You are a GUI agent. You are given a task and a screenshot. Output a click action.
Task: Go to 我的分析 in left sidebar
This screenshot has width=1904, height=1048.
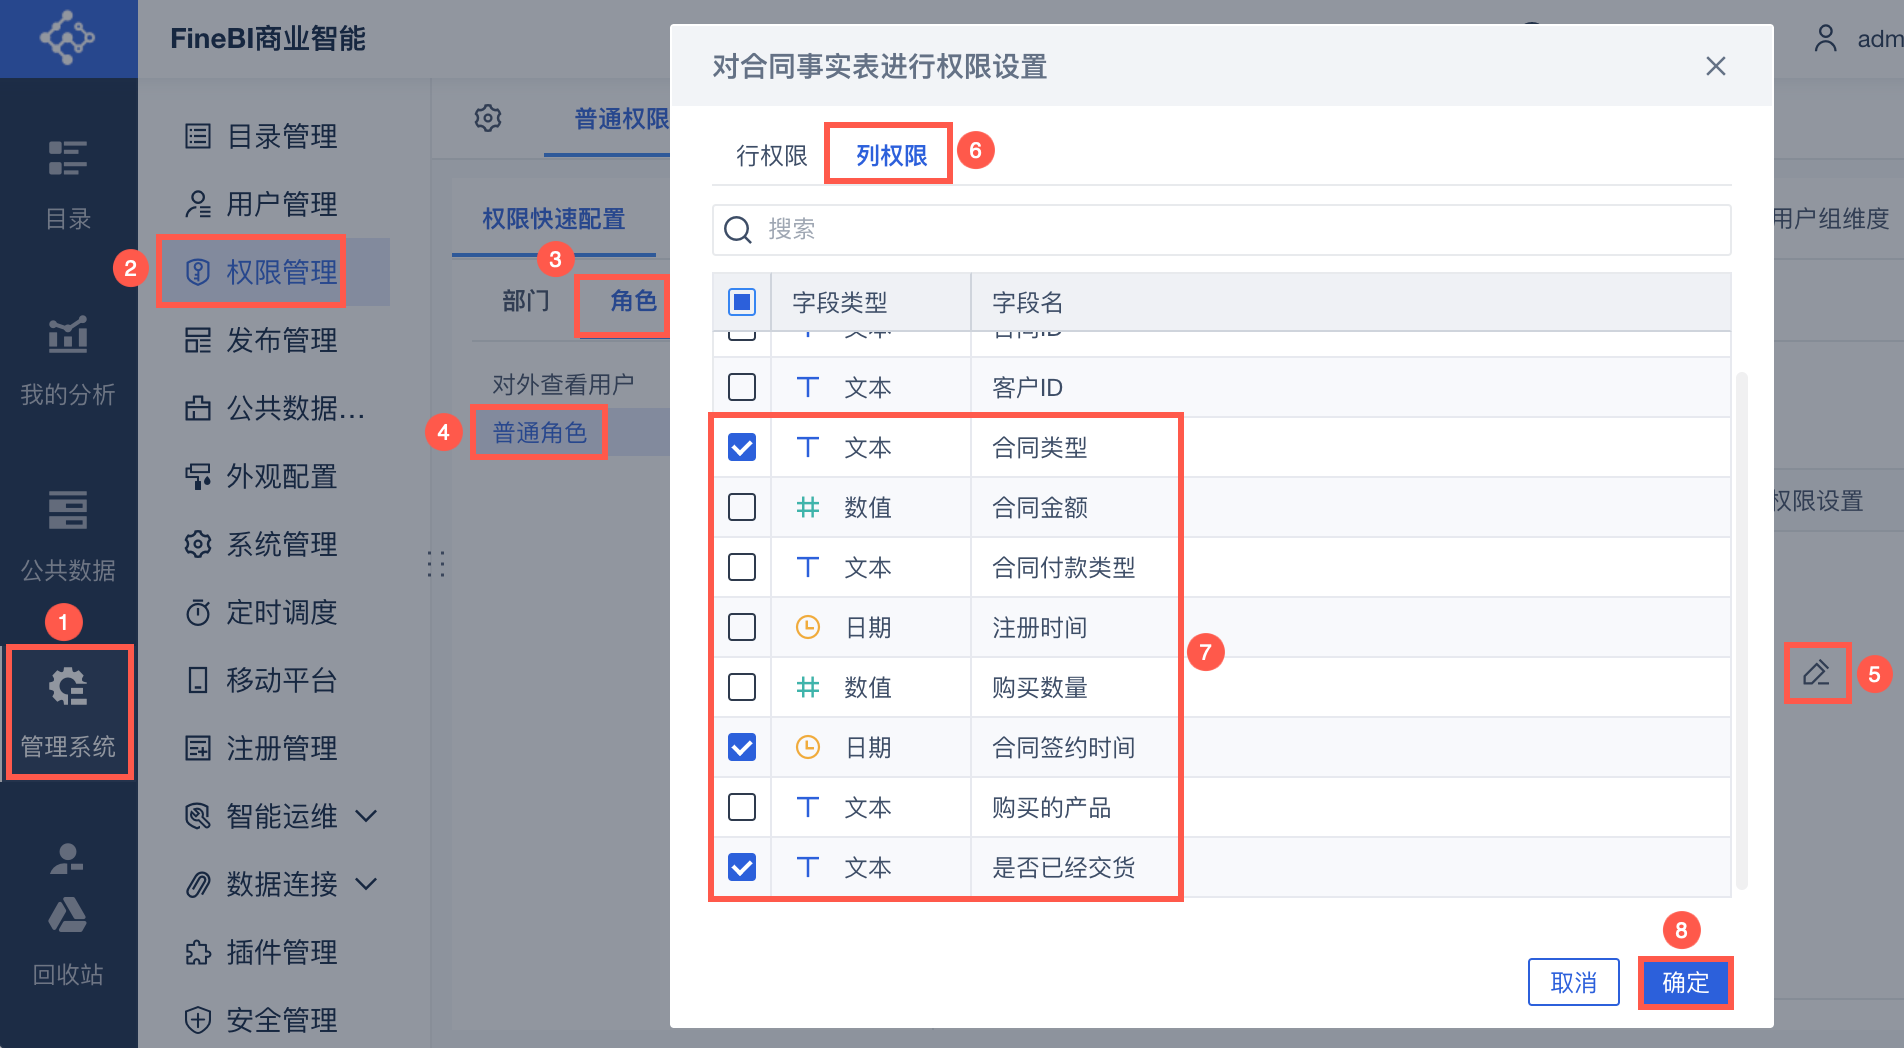click(68, 360)
